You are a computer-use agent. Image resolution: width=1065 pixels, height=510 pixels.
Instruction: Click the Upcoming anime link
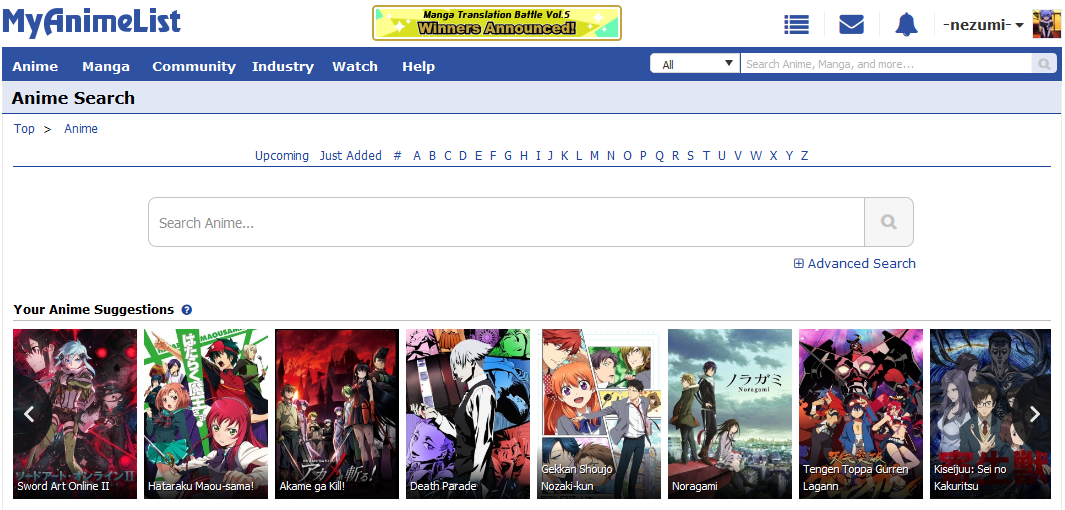click(282, 155)
